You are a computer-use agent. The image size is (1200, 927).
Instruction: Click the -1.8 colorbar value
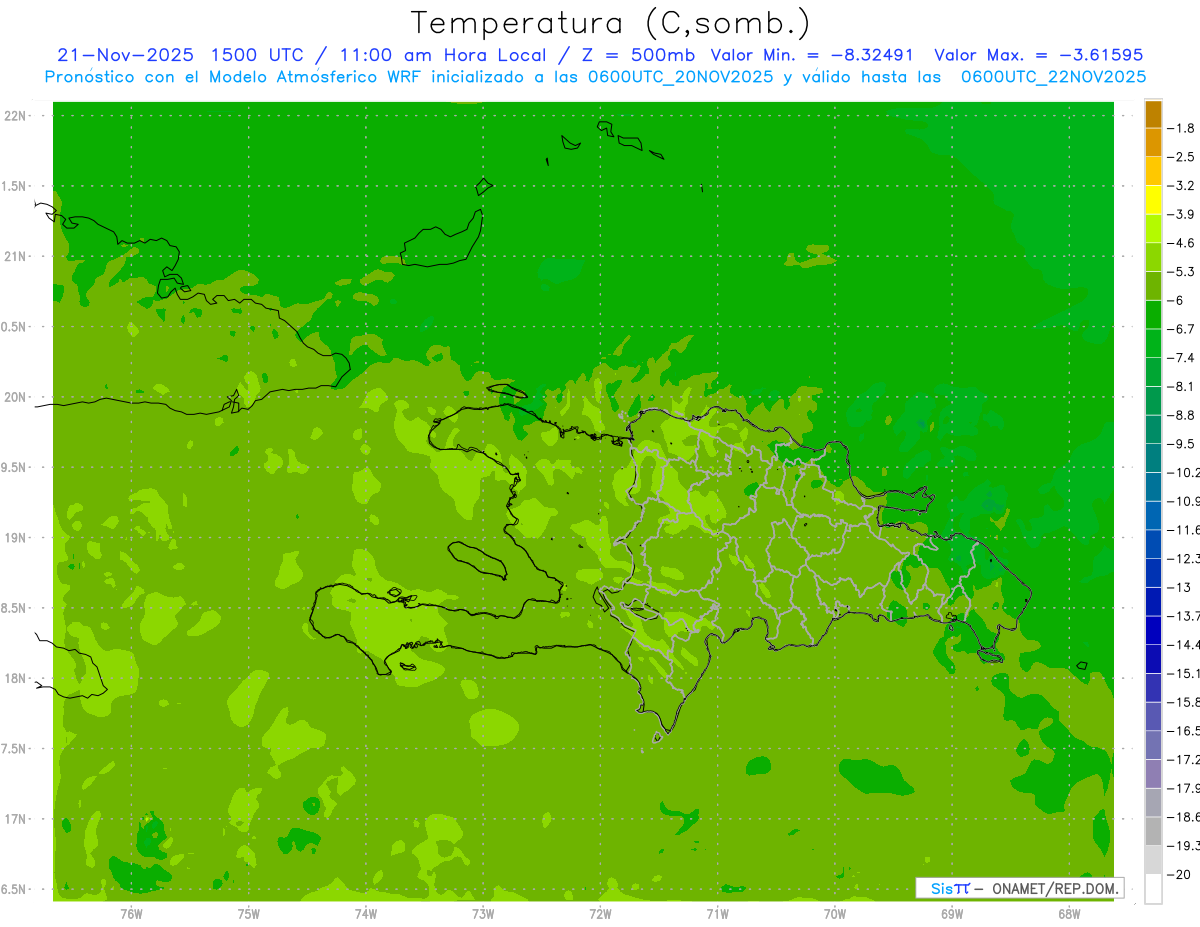pos(1182,128)
